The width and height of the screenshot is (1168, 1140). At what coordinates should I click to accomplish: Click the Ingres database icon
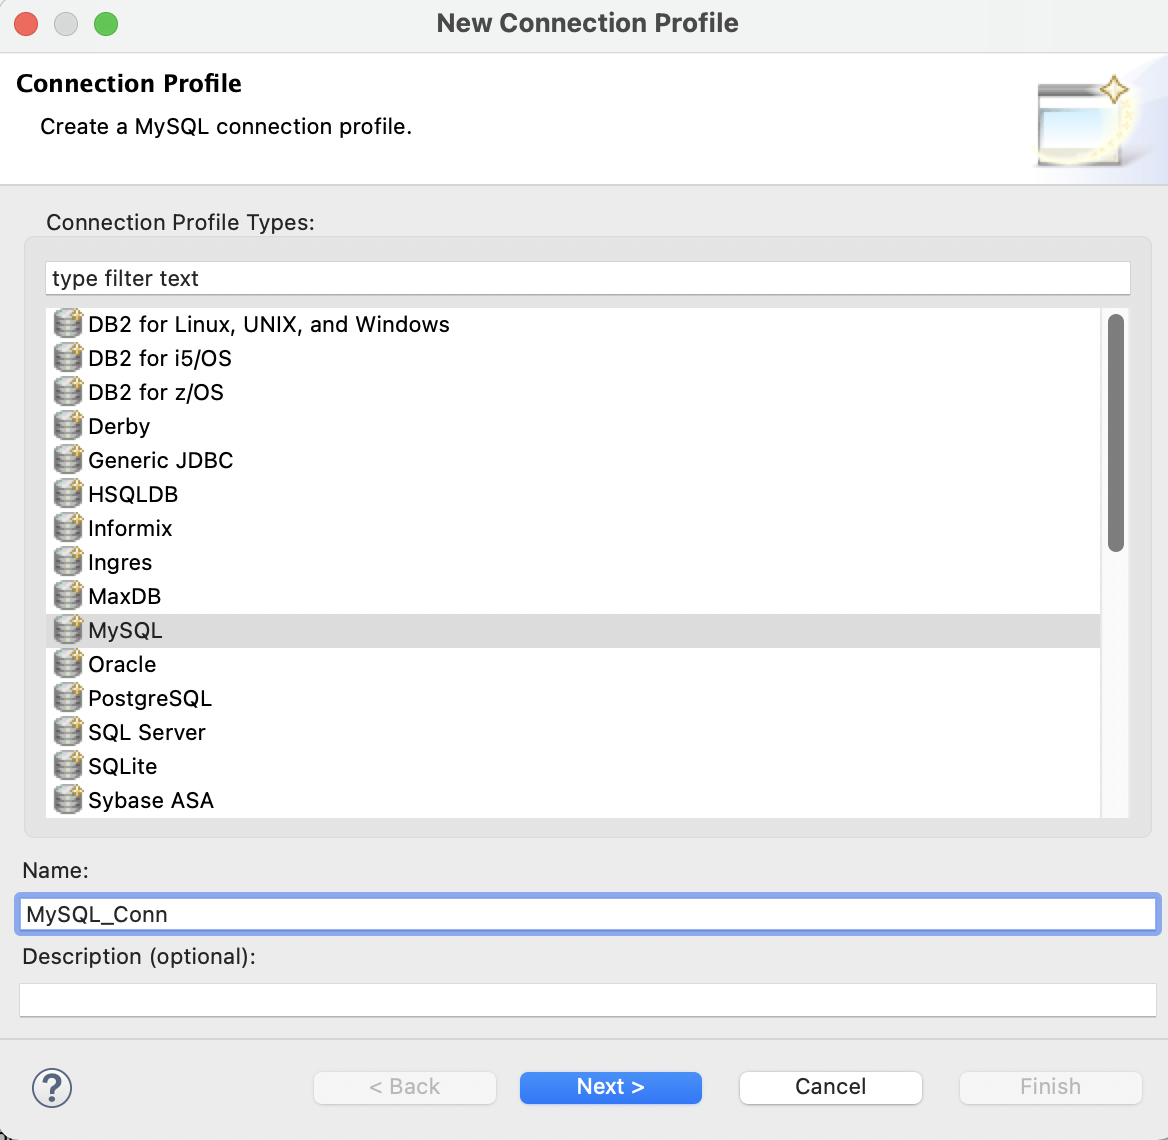pyautogui.click(x=68, y=563)
